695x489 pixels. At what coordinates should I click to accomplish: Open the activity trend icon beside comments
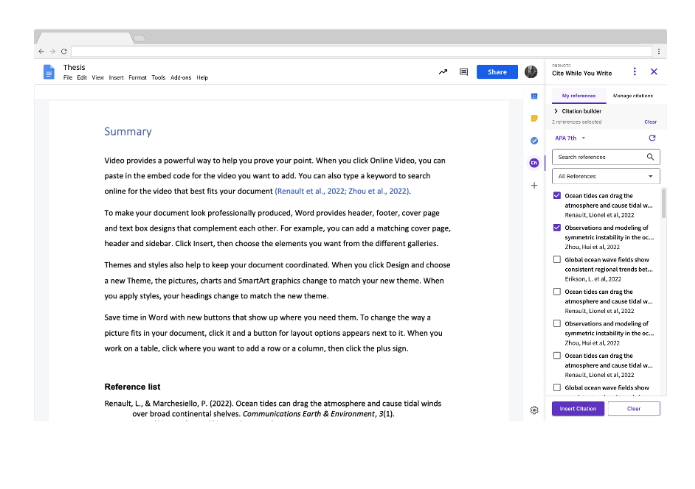442,72
